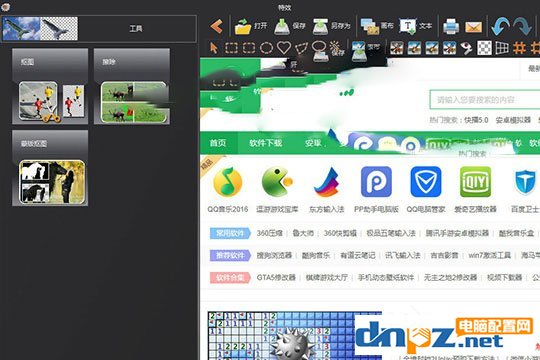Choose the heart-shaped selection tool
Screen dimensions: 540x360
point(284,48)
